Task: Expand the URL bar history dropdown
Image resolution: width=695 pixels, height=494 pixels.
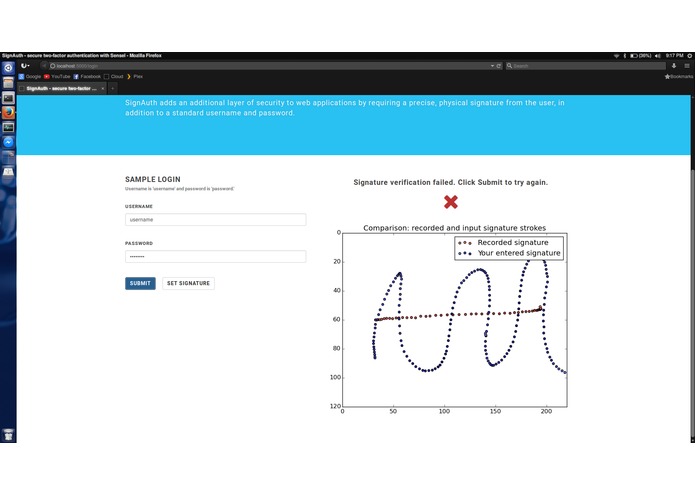Action: point(492,66)
